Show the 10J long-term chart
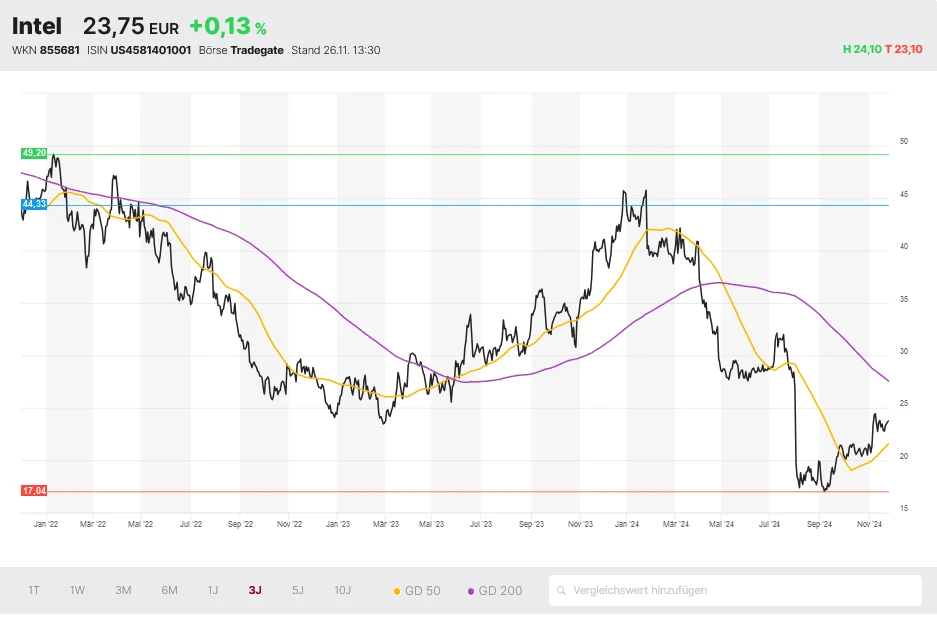Image resolution: width=937 pixels, height=622 pixels. point(343,590)
